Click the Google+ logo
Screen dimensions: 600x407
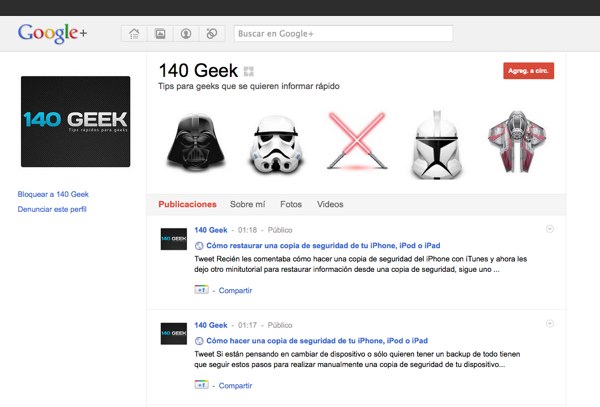52,33
